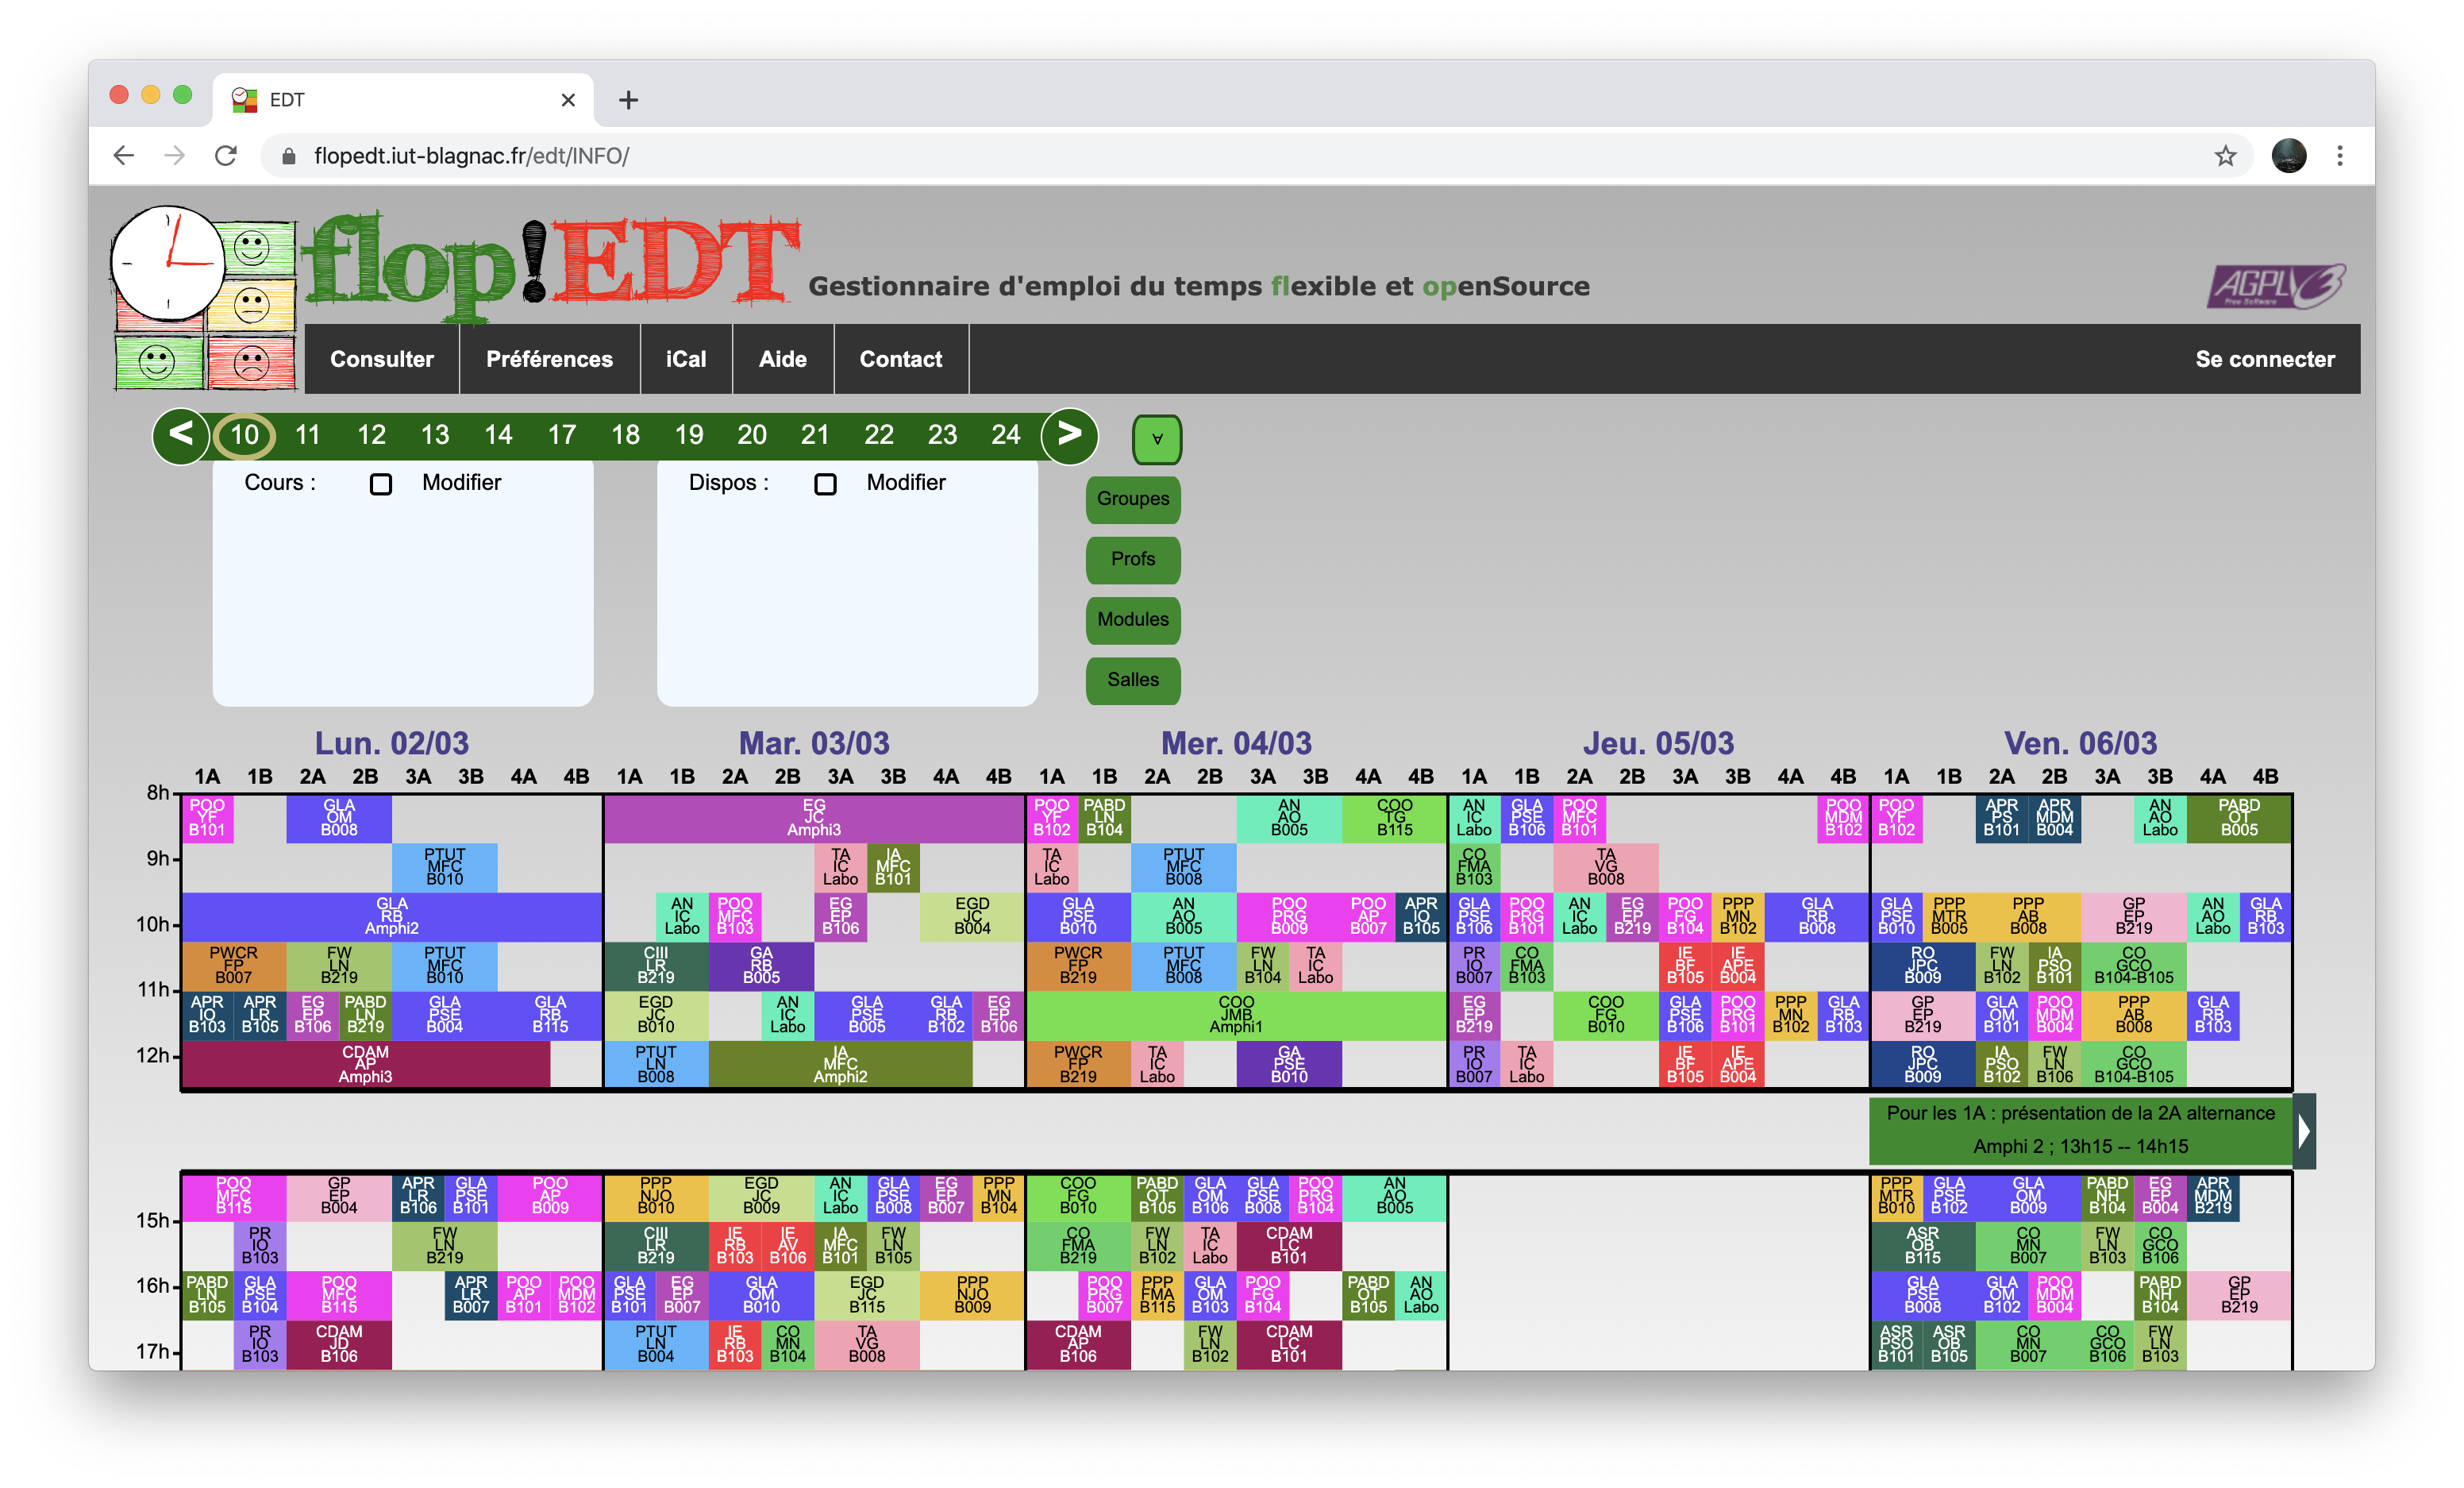The height and width of the screenshot is (1488, 2464).
Task: Select week 11
Action: coord(308,435)
